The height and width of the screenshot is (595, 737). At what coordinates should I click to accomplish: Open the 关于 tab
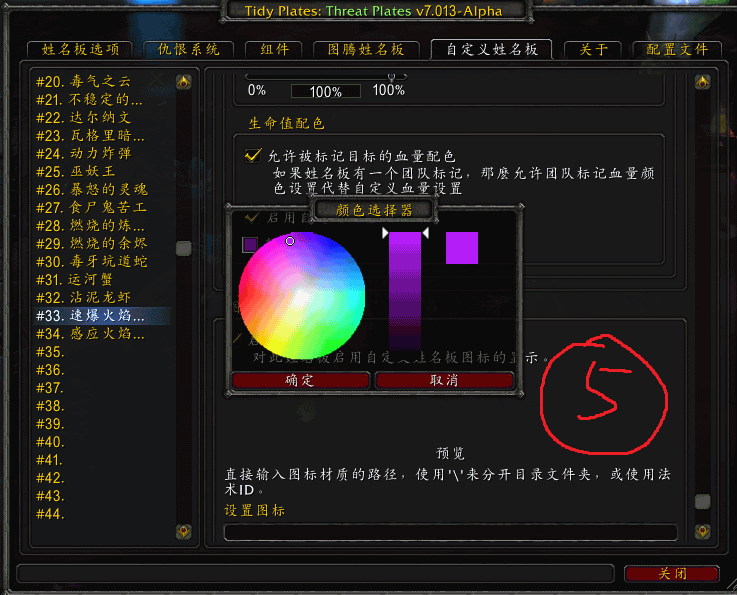[593, 50]
